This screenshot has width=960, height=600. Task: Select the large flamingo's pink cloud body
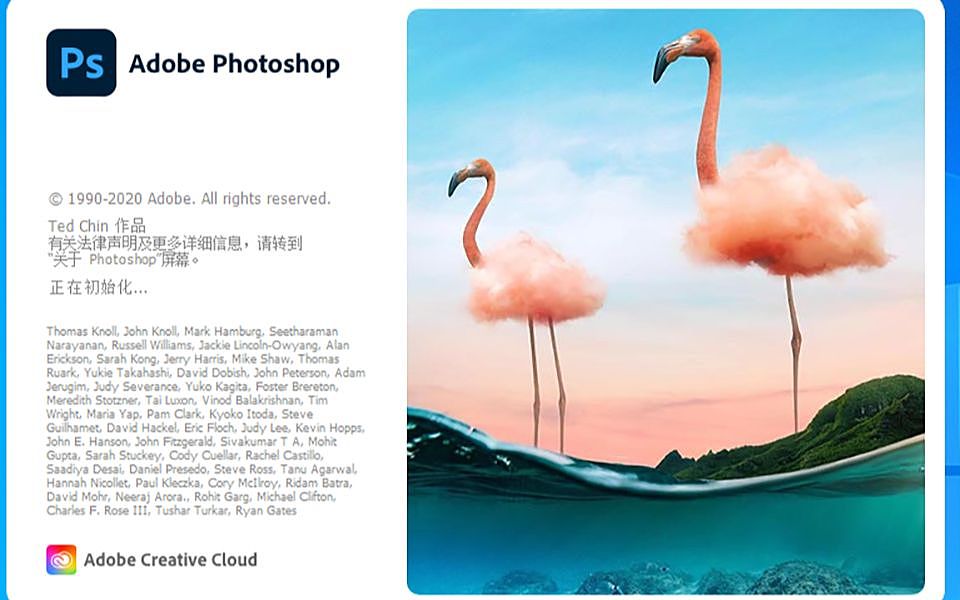[x=786, y=213]
